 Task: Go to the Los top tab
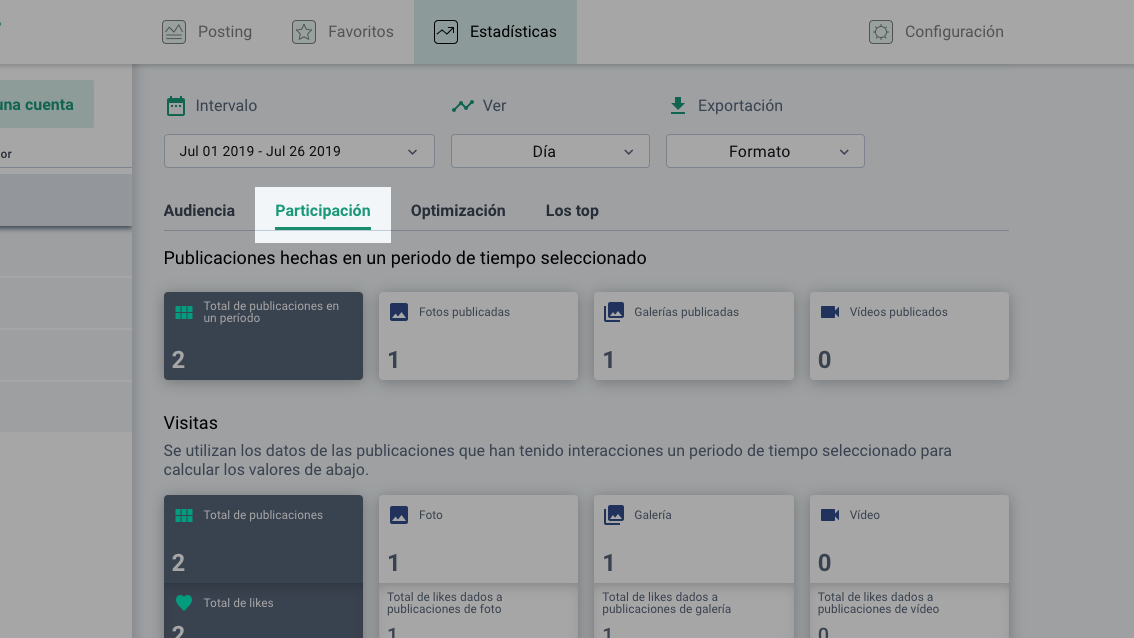pyautogui.click(x=572, y=211)
